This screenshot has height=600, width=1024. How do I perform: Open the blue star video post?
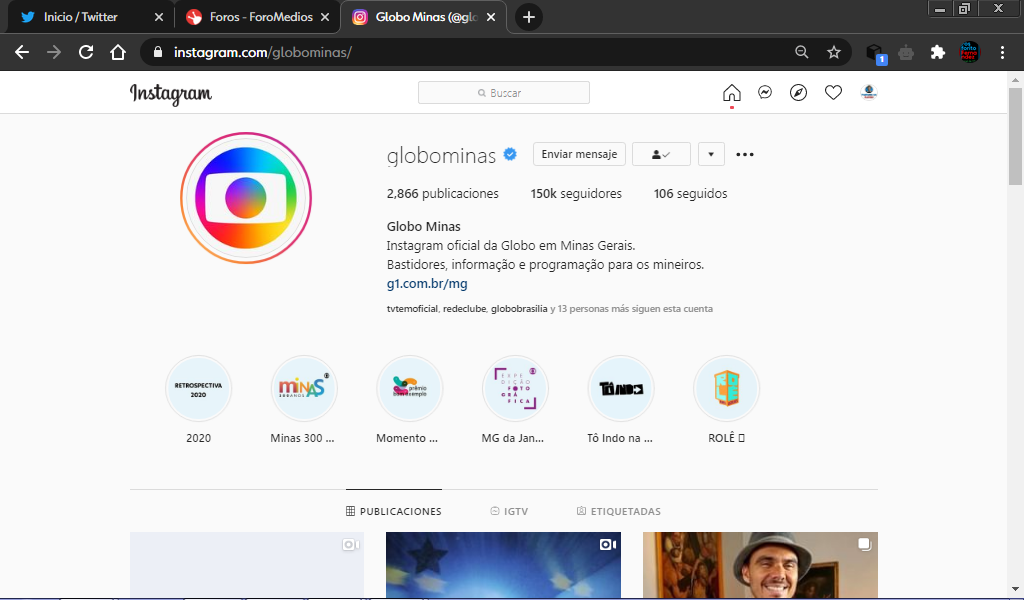coord(504,565)
